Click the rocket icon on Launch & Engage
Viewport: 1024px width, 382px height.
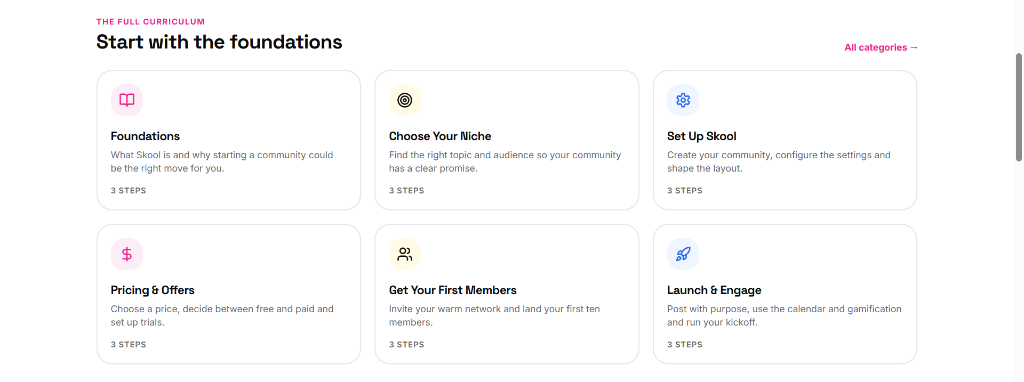(x=683, y=254)
